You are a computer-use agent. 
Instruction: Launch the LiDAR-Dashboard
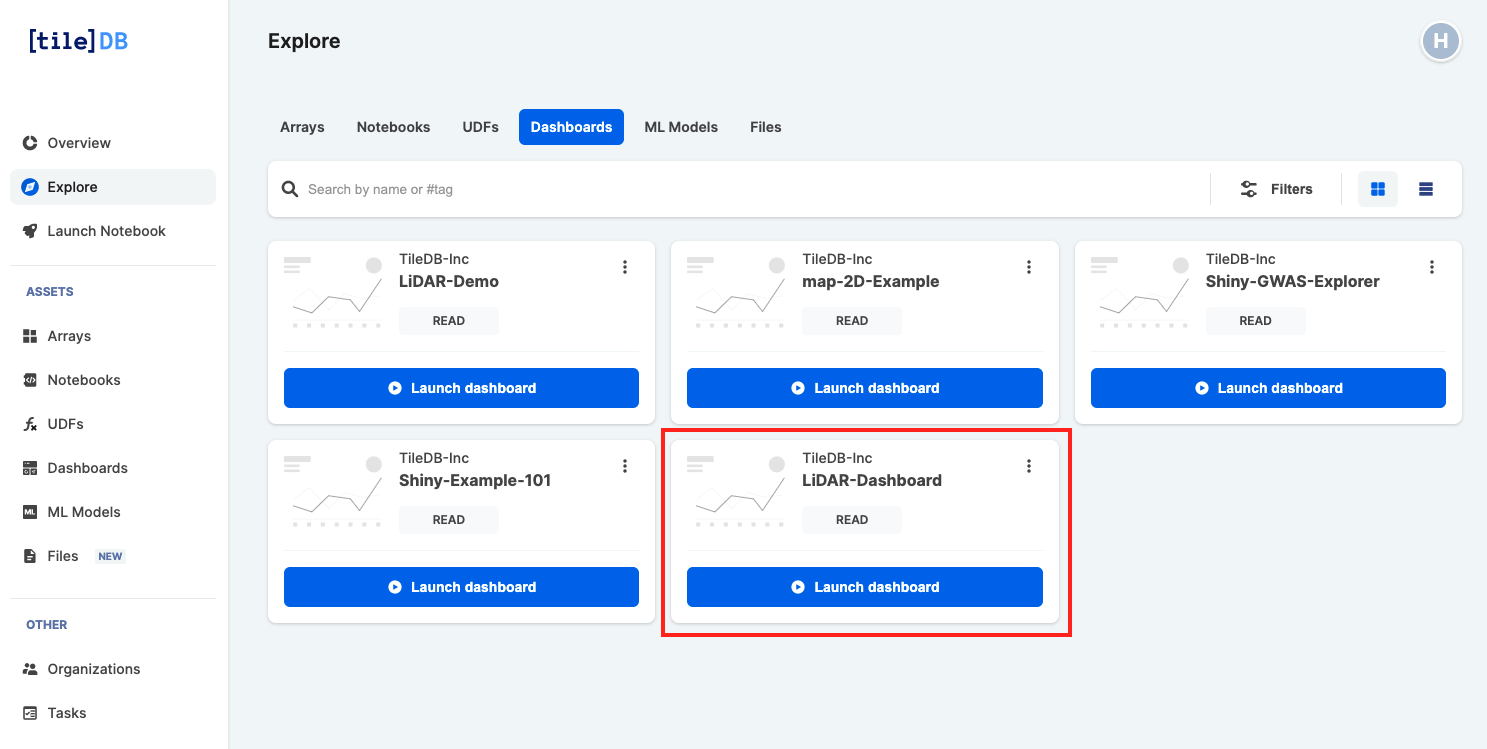864,587
